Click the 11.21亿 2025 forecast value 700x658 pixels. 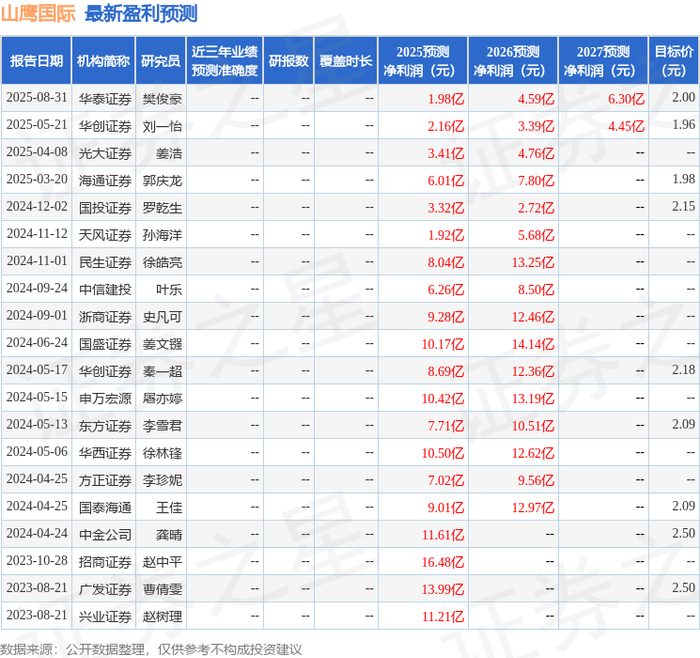(443, 616)
